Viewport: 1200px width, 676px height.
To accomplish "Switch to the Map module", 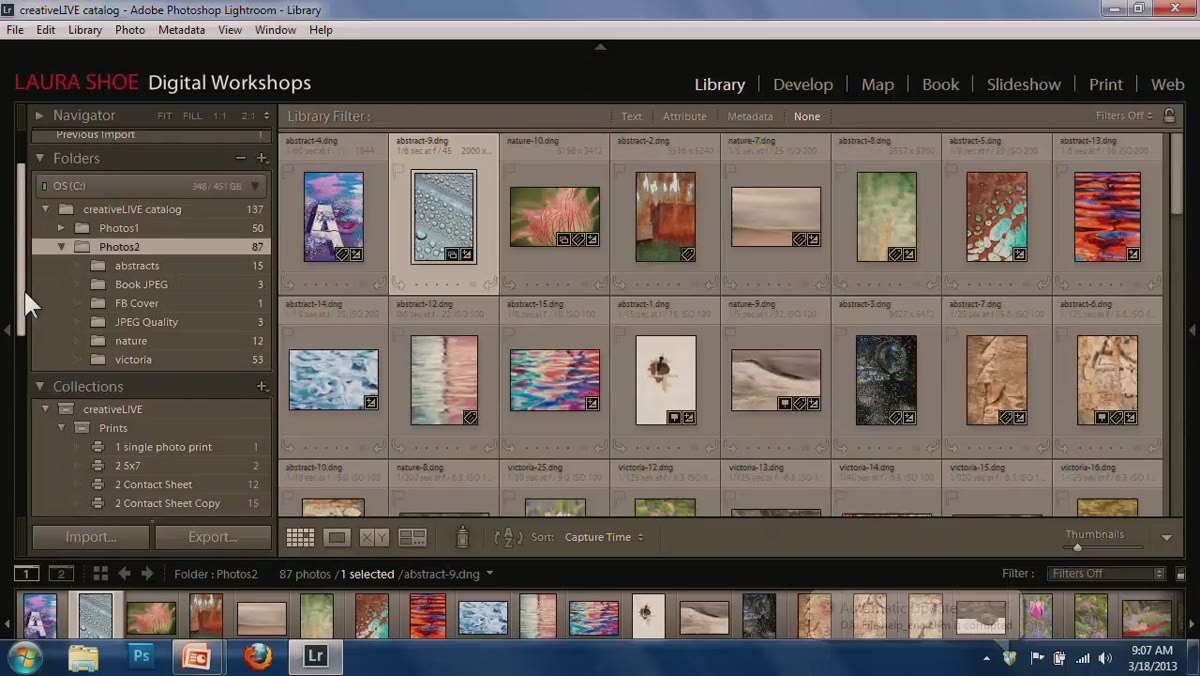I will (x=877, y=85).
